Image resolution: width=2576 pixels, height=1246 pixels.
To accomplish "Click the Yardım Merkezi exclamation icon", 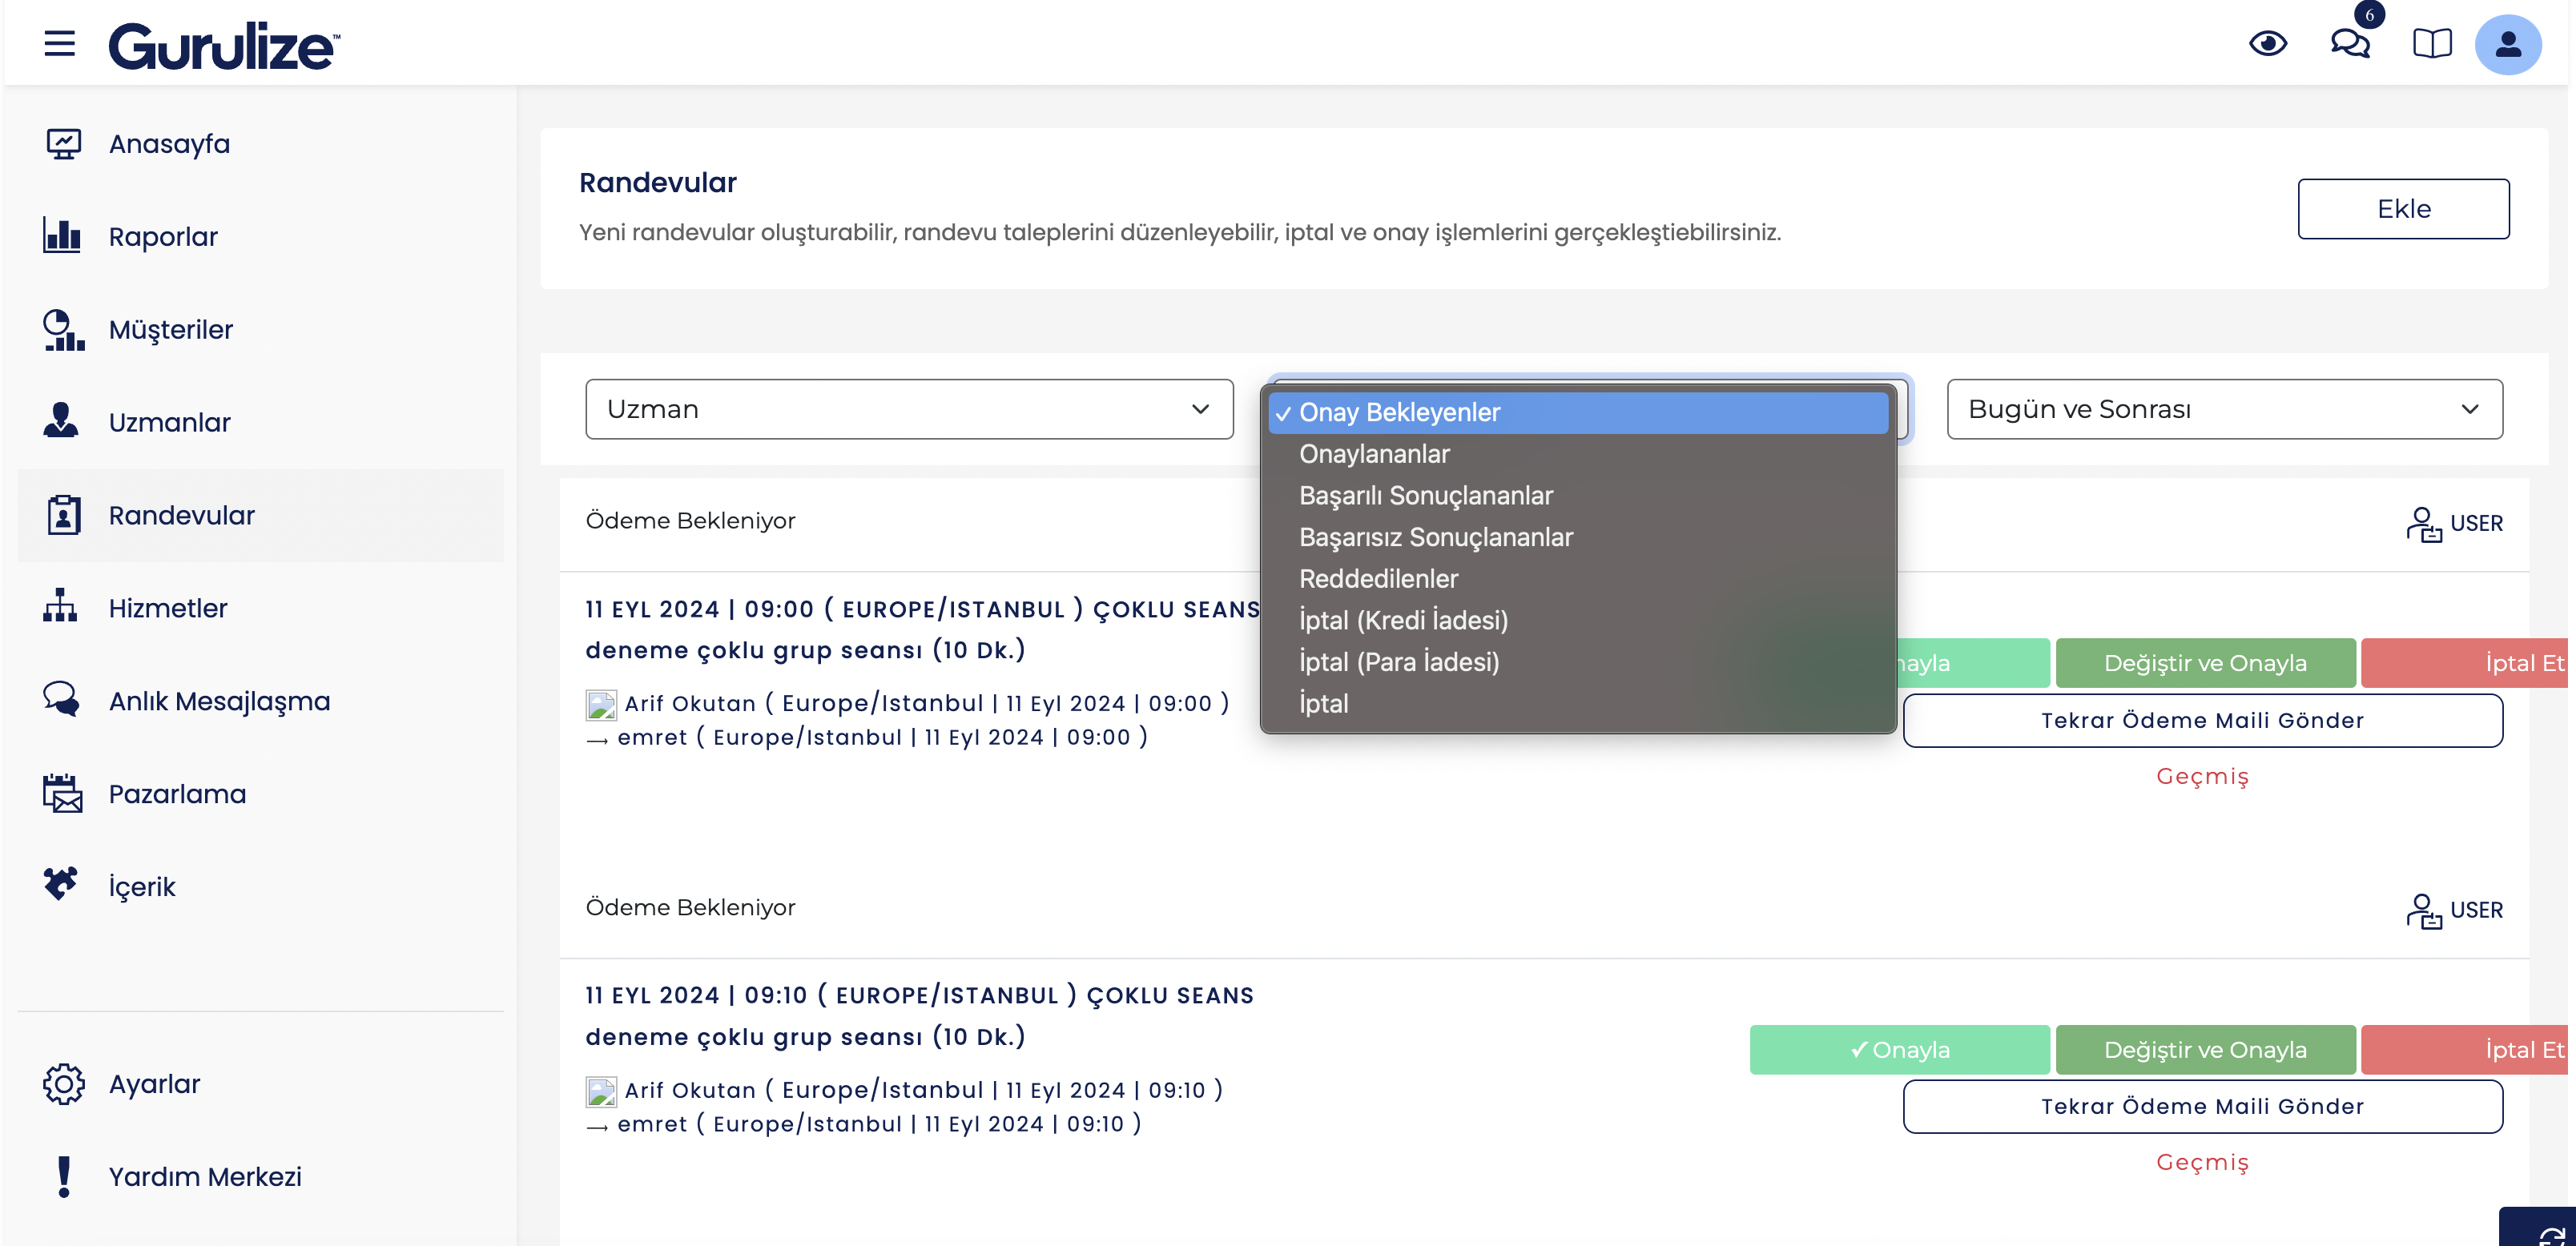I will [64, 1176].
